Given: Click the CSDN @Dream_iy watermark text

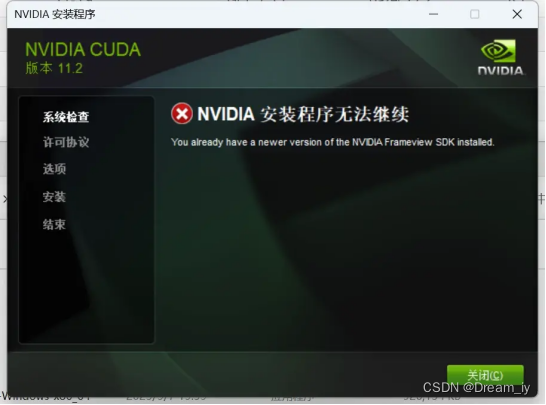Looking at the screenshot, I should pyautogui.click(x=476, y=388).
